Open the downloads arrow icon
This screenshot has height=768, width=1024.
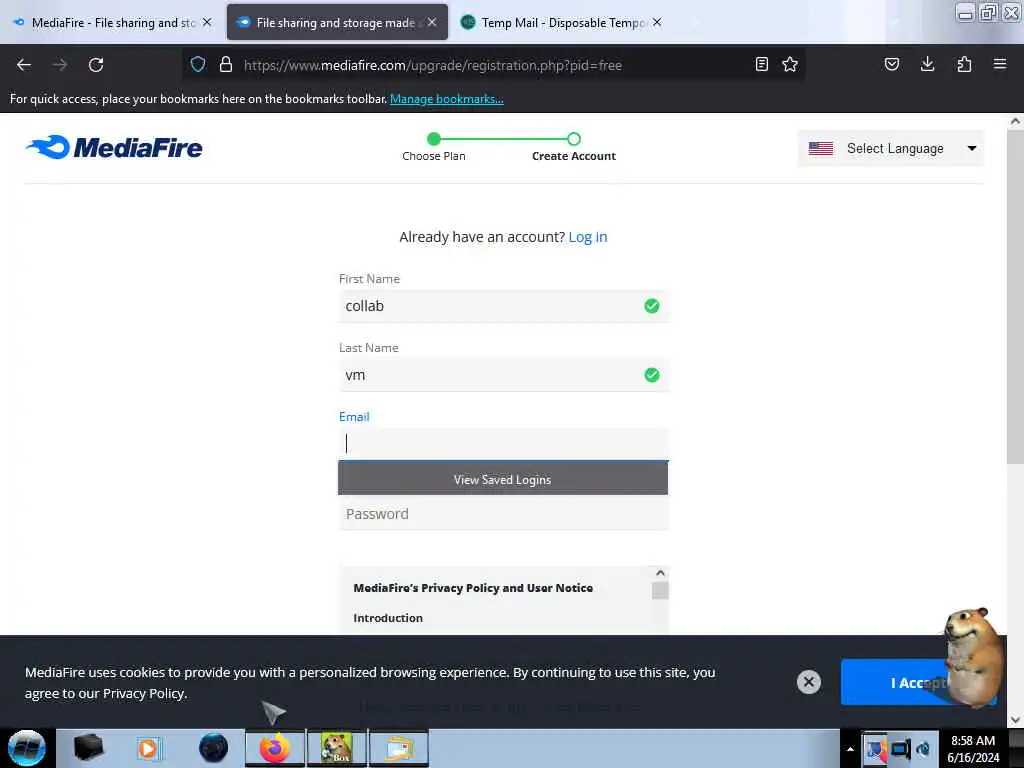(x=927, y=64)
